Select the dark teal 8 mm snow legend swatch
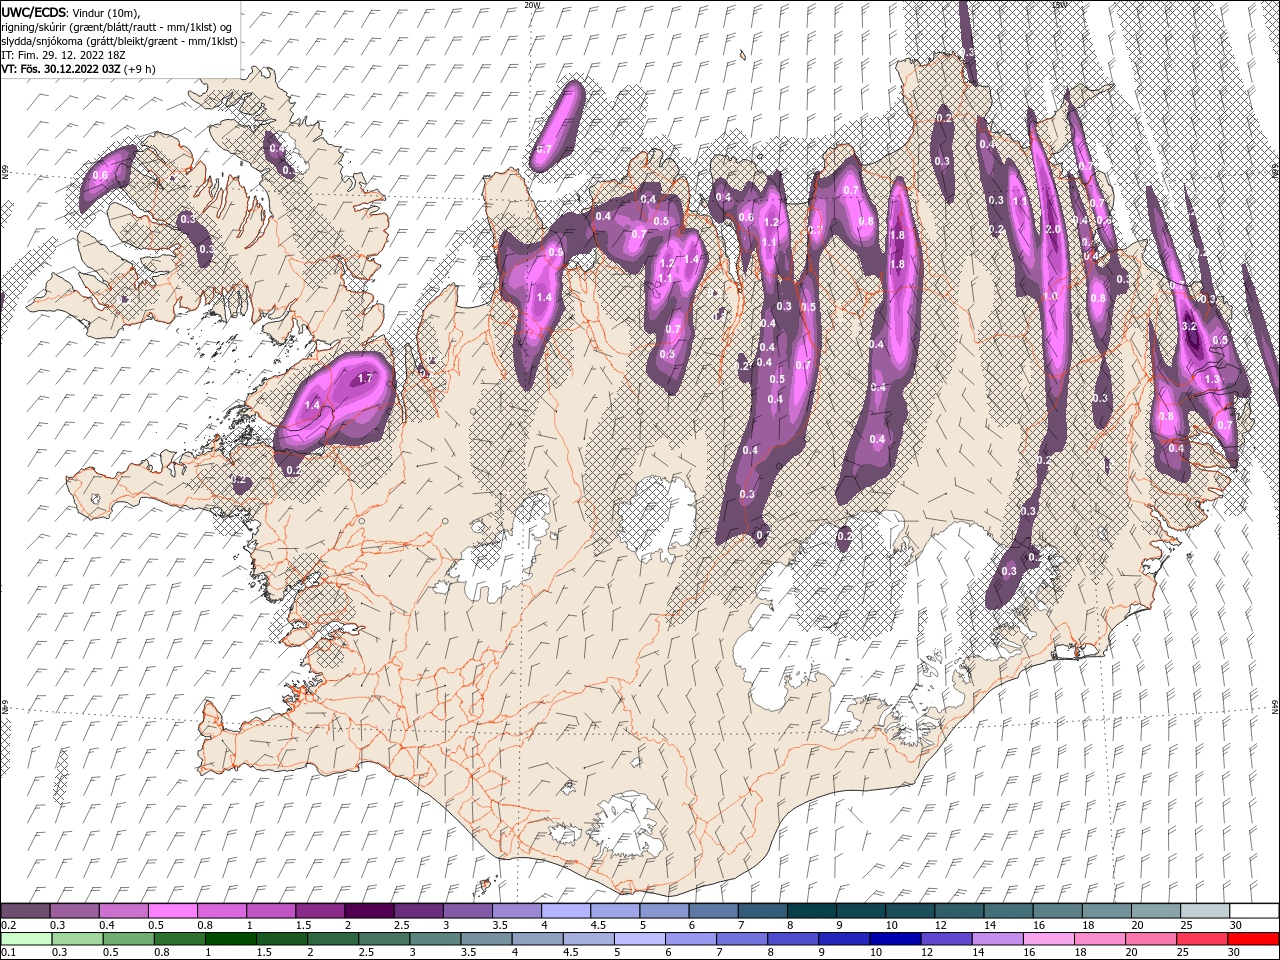Screen dimensions: 1280x960 coord(811,911)
